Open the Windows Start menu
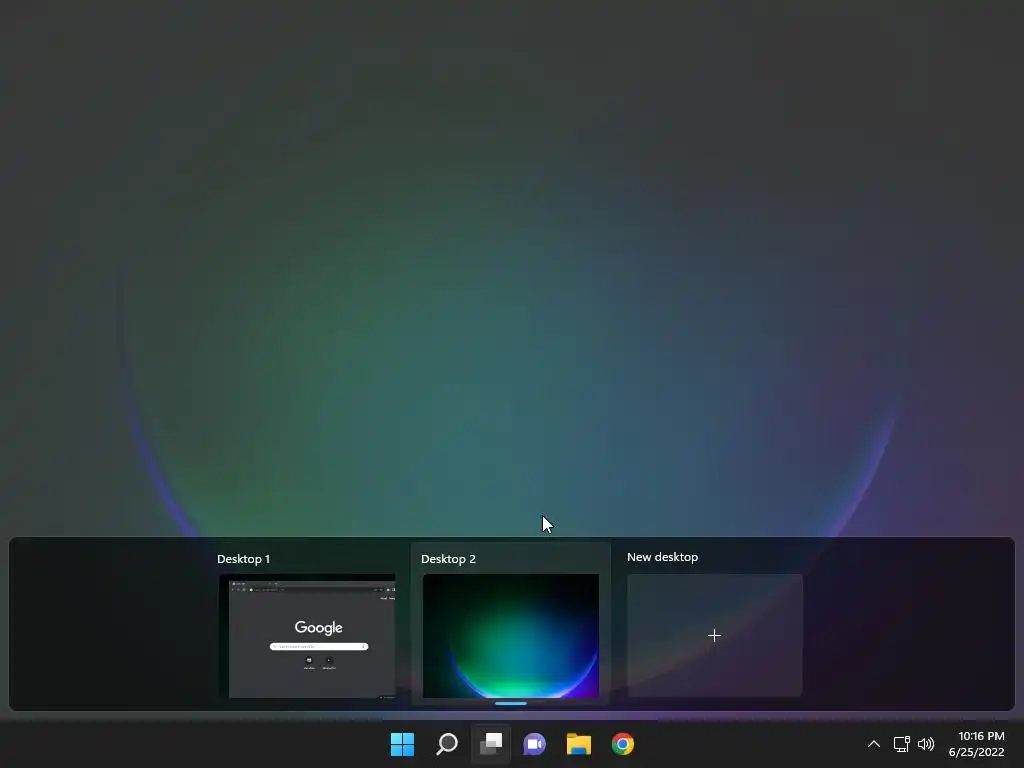Screen dimensions: 1024x768 [x=402, y=744]
